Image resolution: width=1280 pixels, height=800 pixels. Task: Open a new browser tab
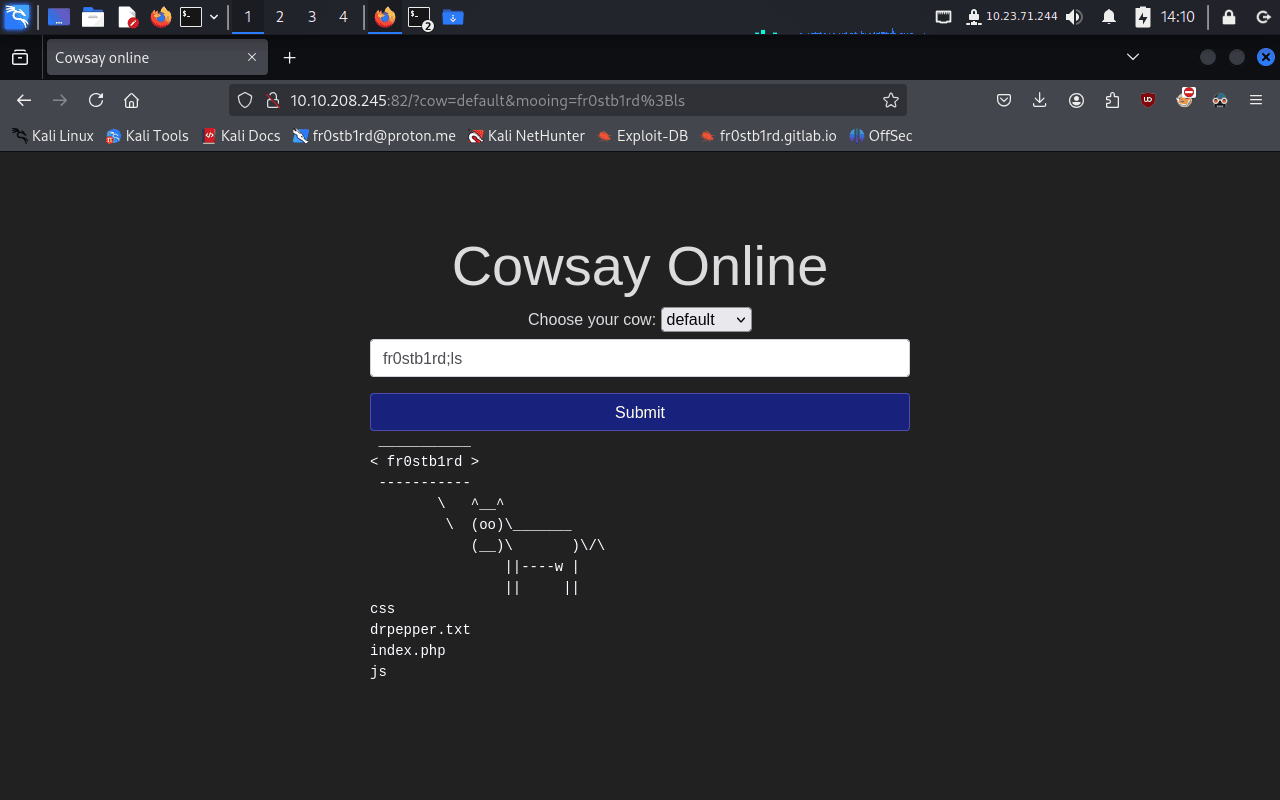tap(290, 58)
